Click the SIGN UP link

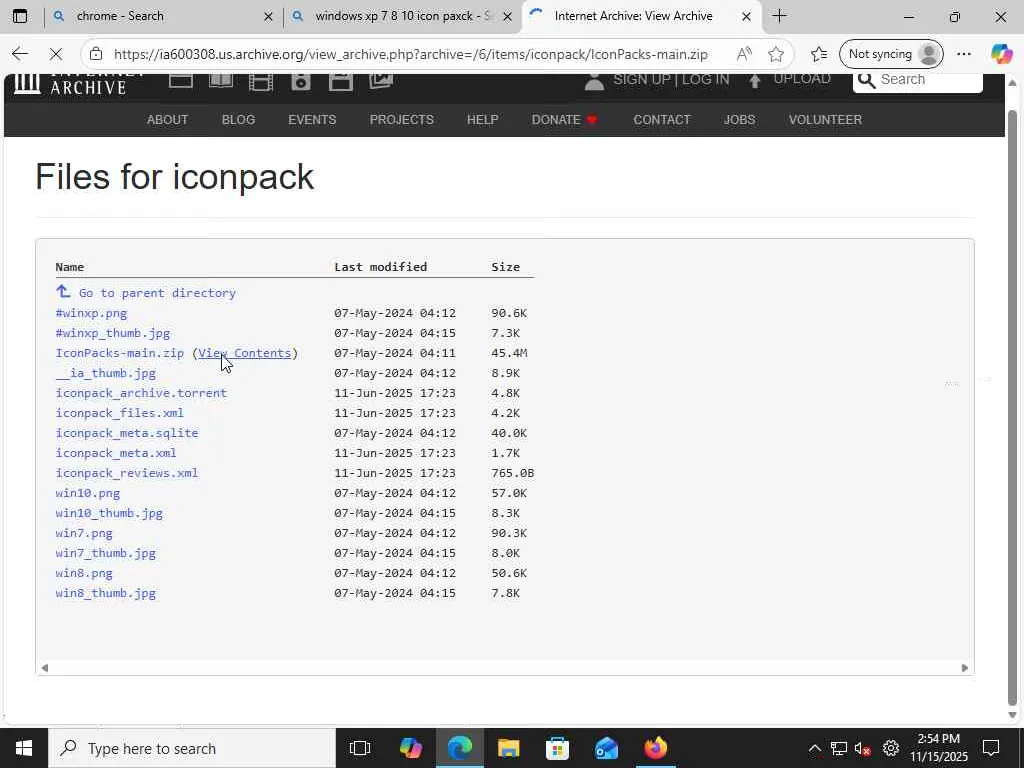(642, 80)
